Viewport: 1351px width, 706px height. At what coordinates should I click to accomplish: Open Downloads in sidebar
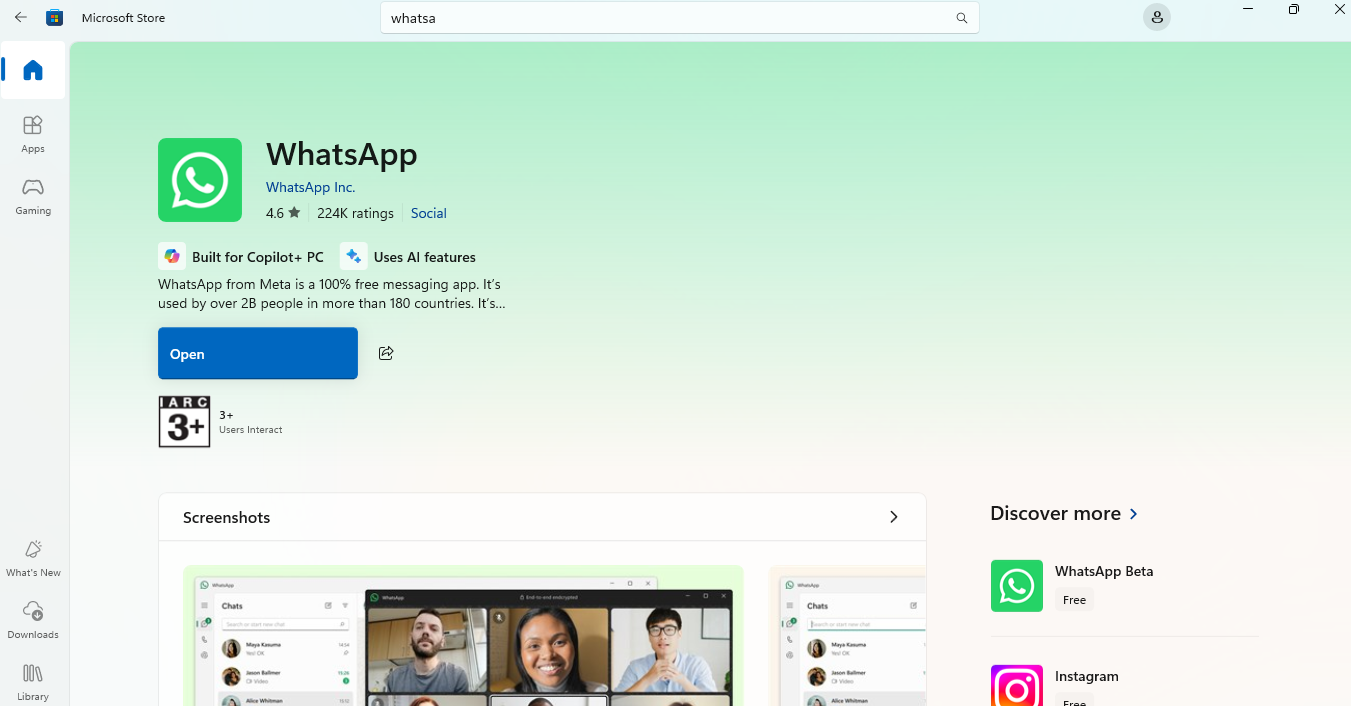pyautogui.click(x=33, y=620)
